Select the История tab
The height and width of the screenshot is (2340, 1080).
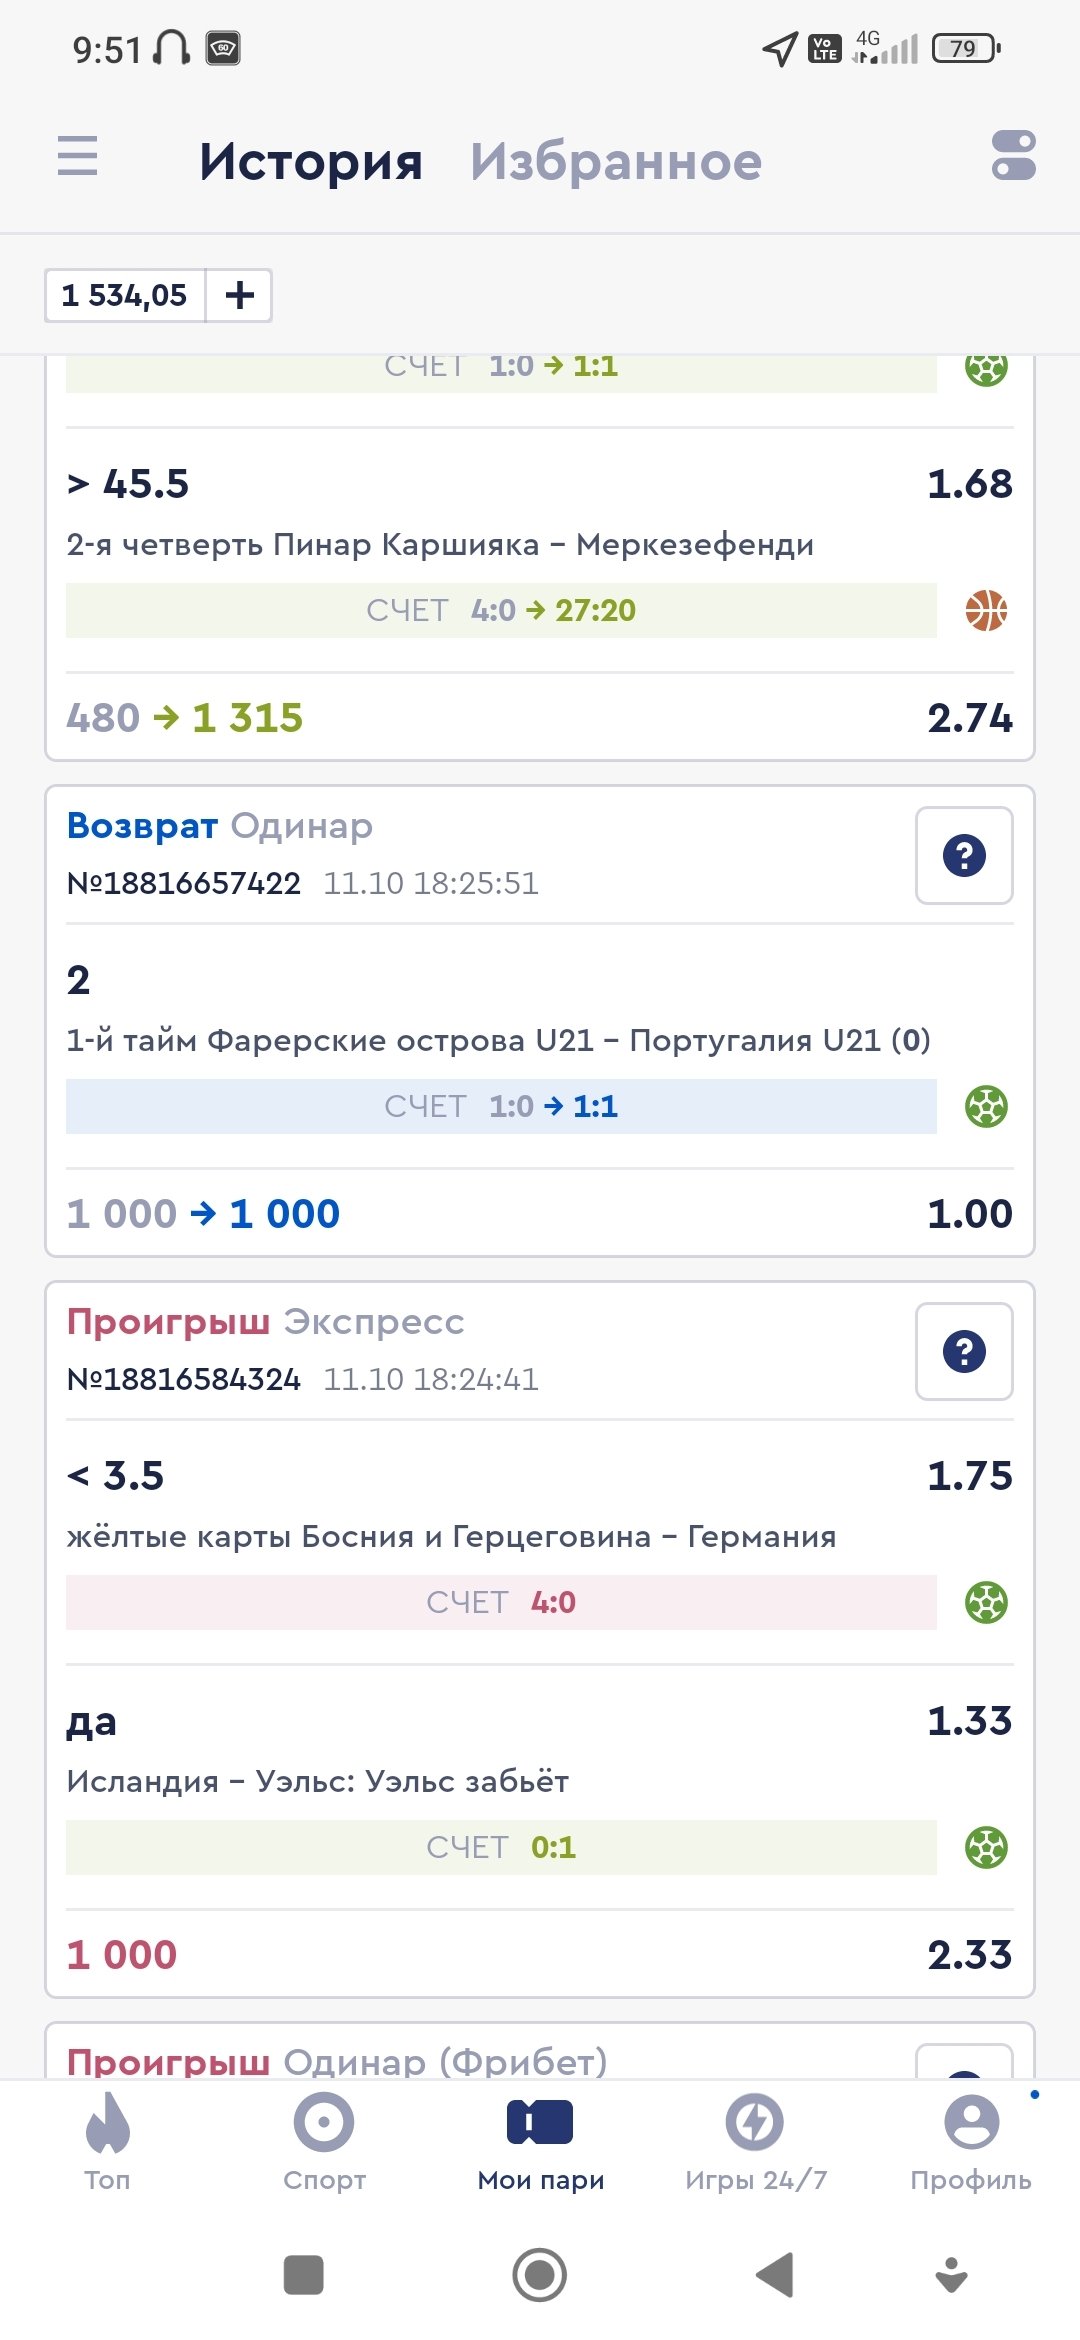coord(311,162)
